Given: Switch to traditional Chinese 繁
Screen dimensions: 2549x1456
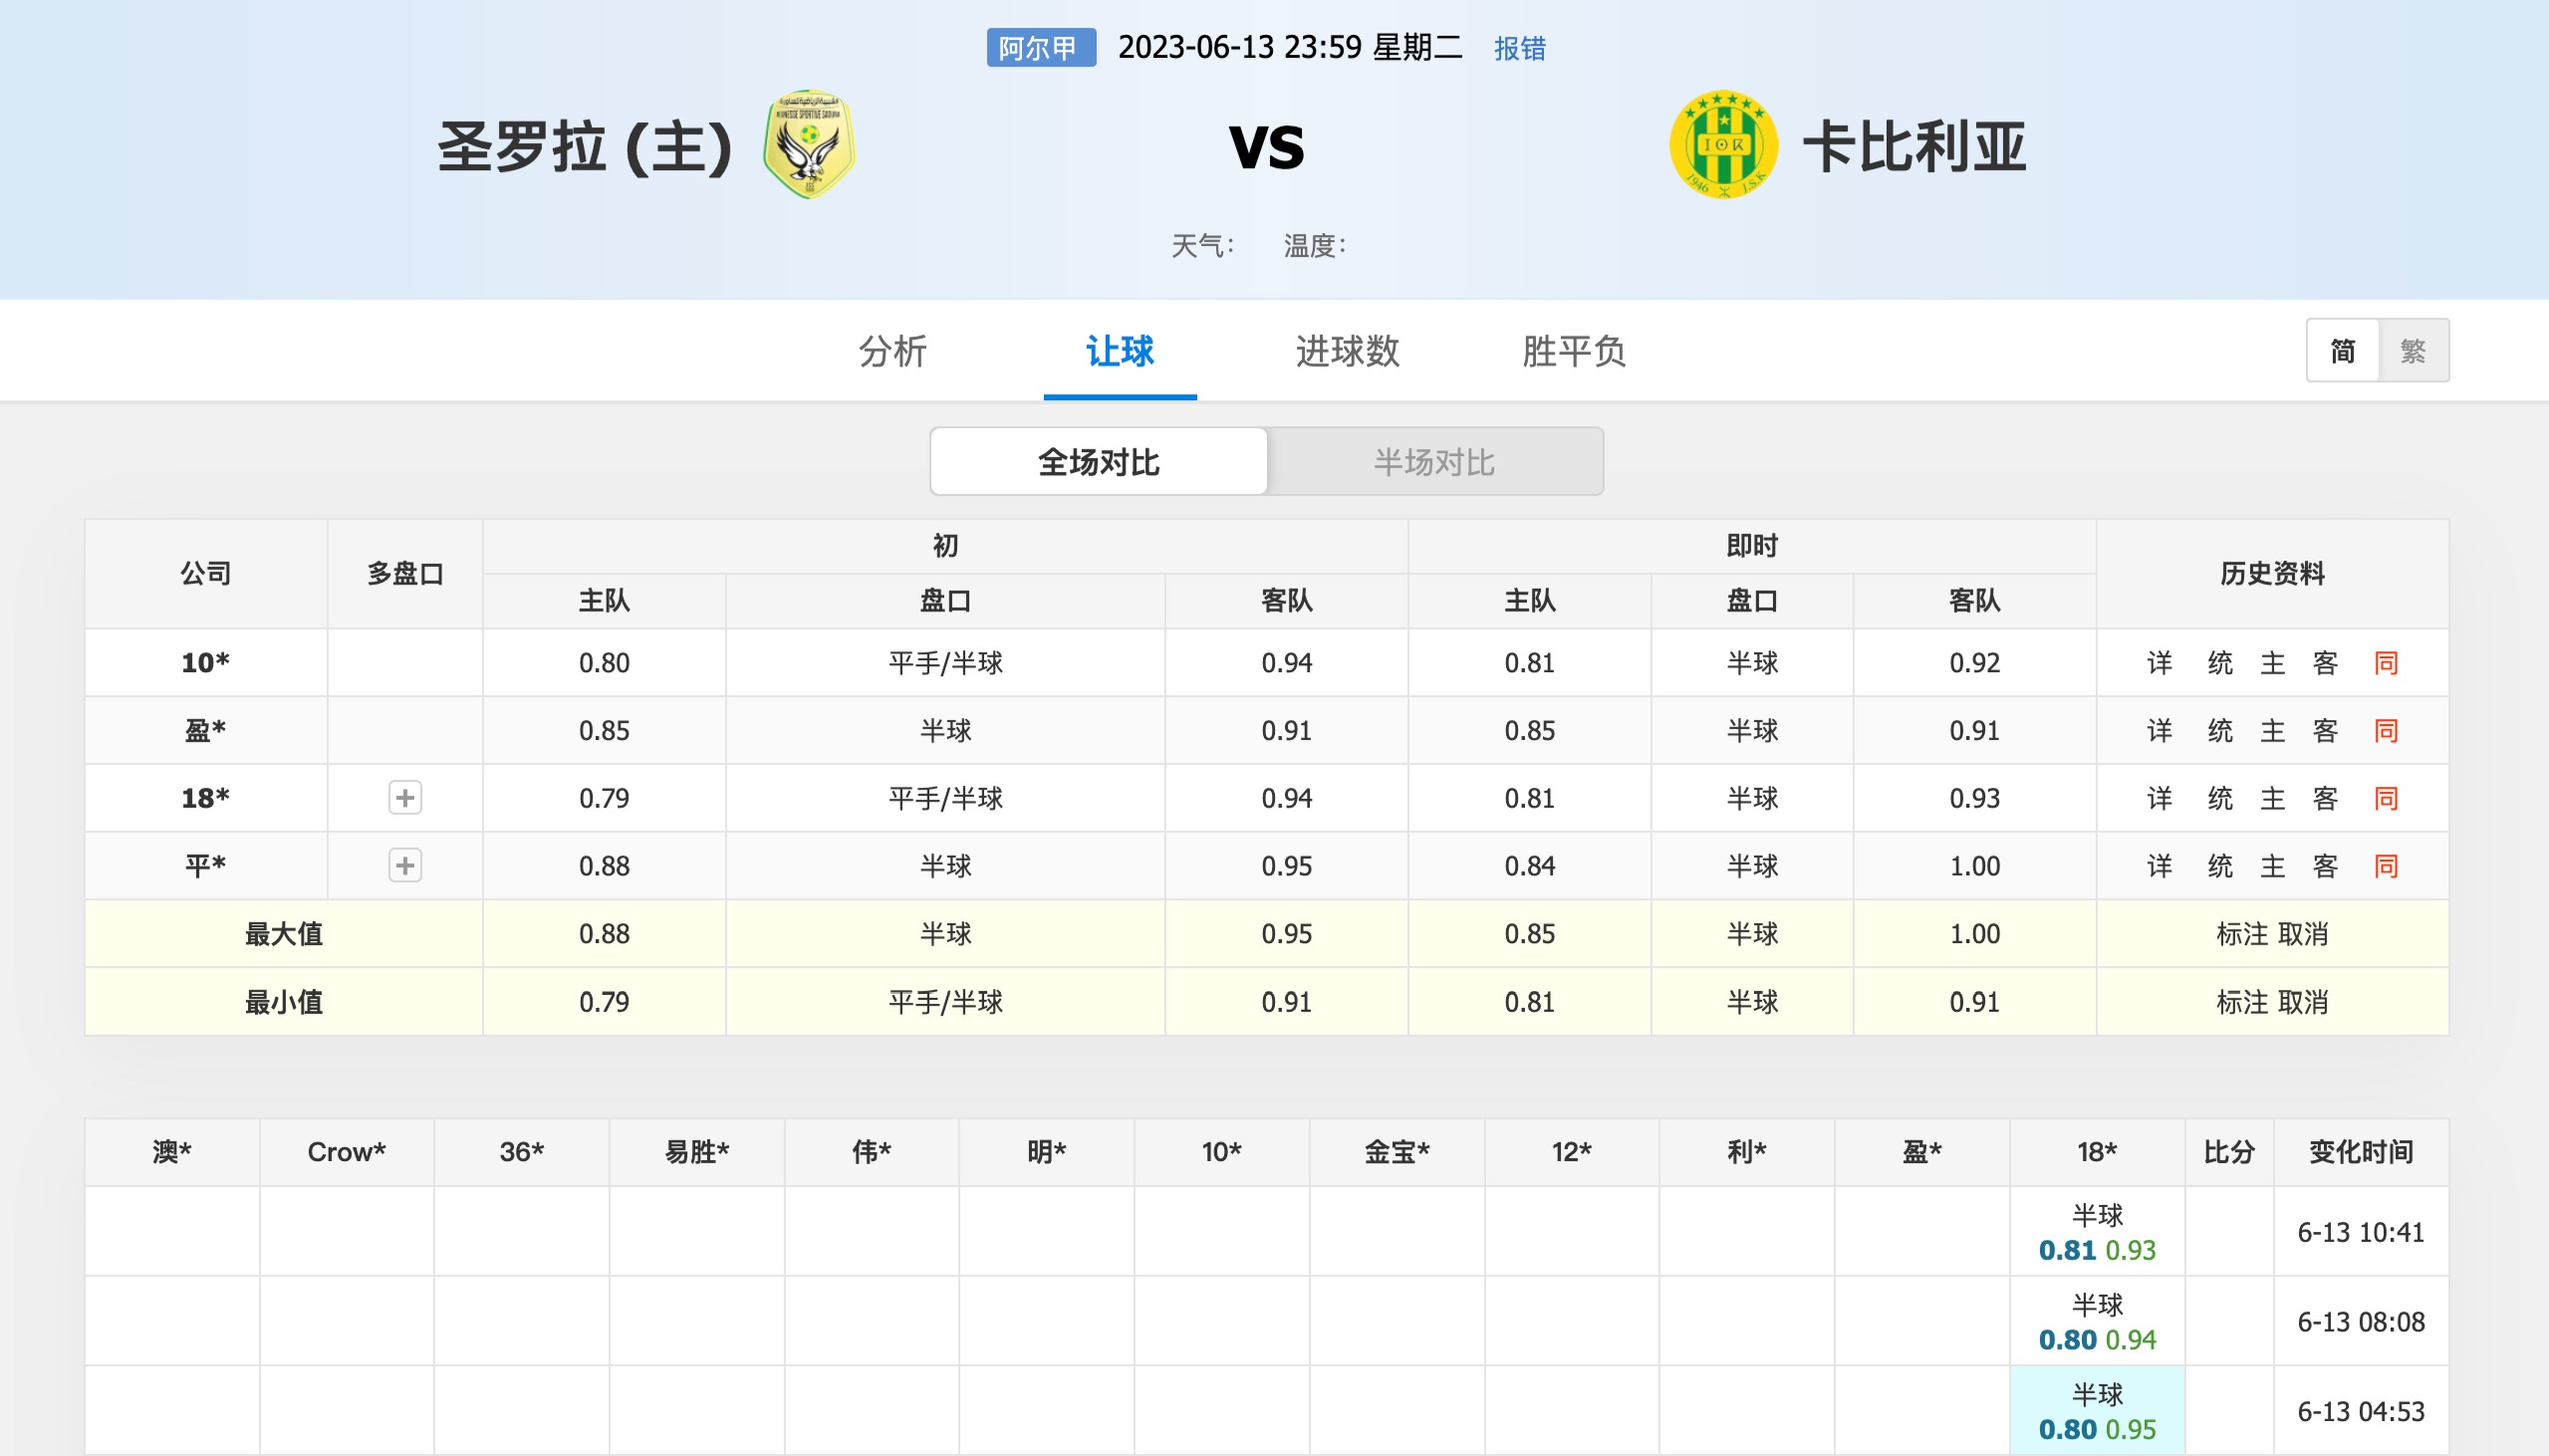Looking at the screenshot, I should pos(2413,351).
